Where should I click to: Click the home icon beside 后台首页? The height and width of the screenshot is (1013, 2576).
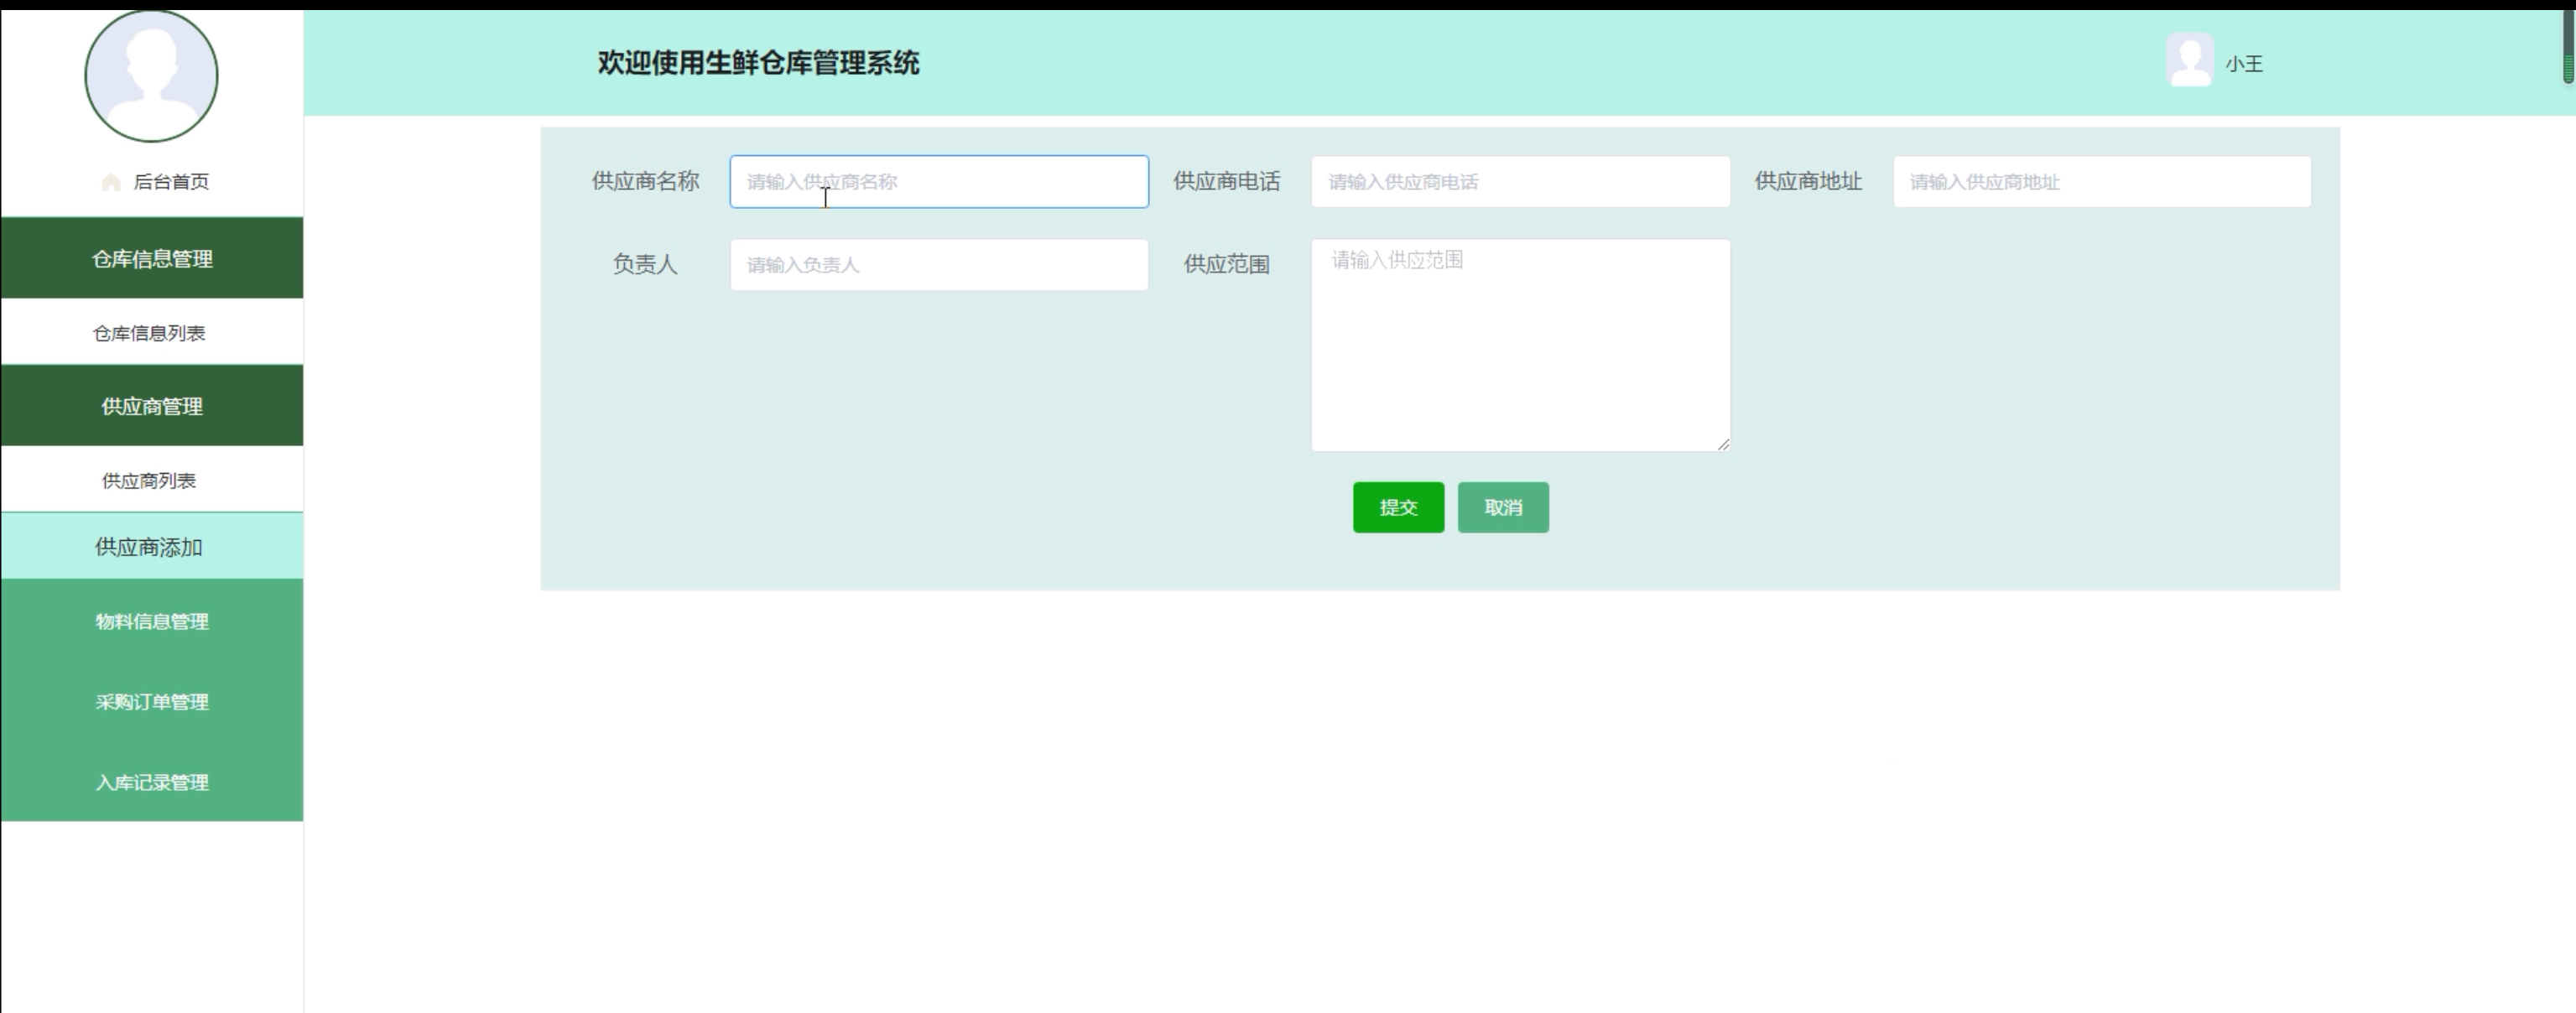tap(111, 182)
